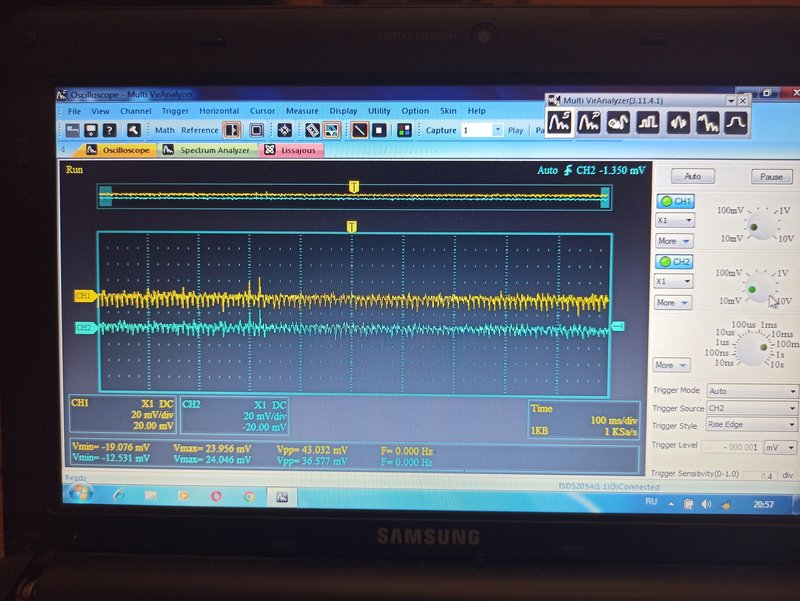Expand the timebase More options dropdown
800x601 pixels.
[671, 365]
